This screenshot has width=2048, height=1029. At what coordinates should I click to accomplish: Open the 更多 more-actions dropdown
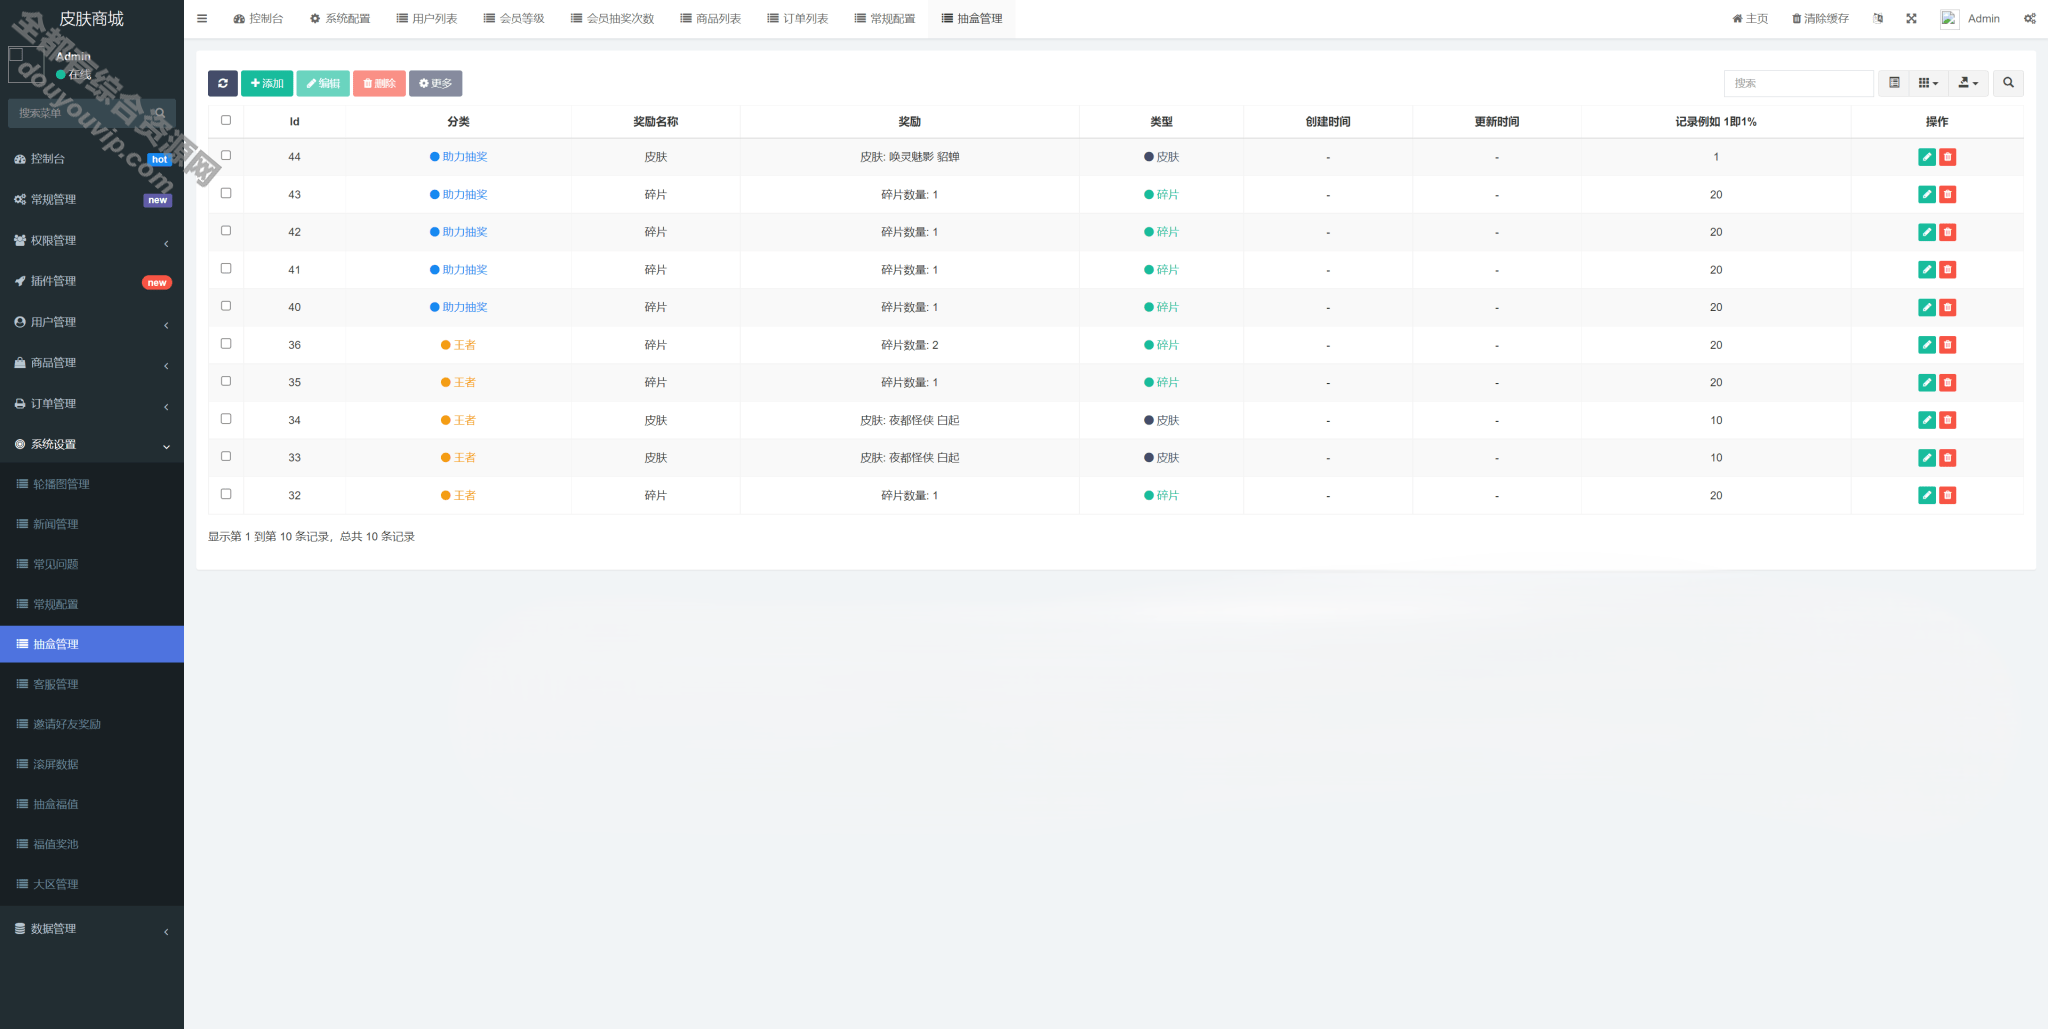coord(435,83)
